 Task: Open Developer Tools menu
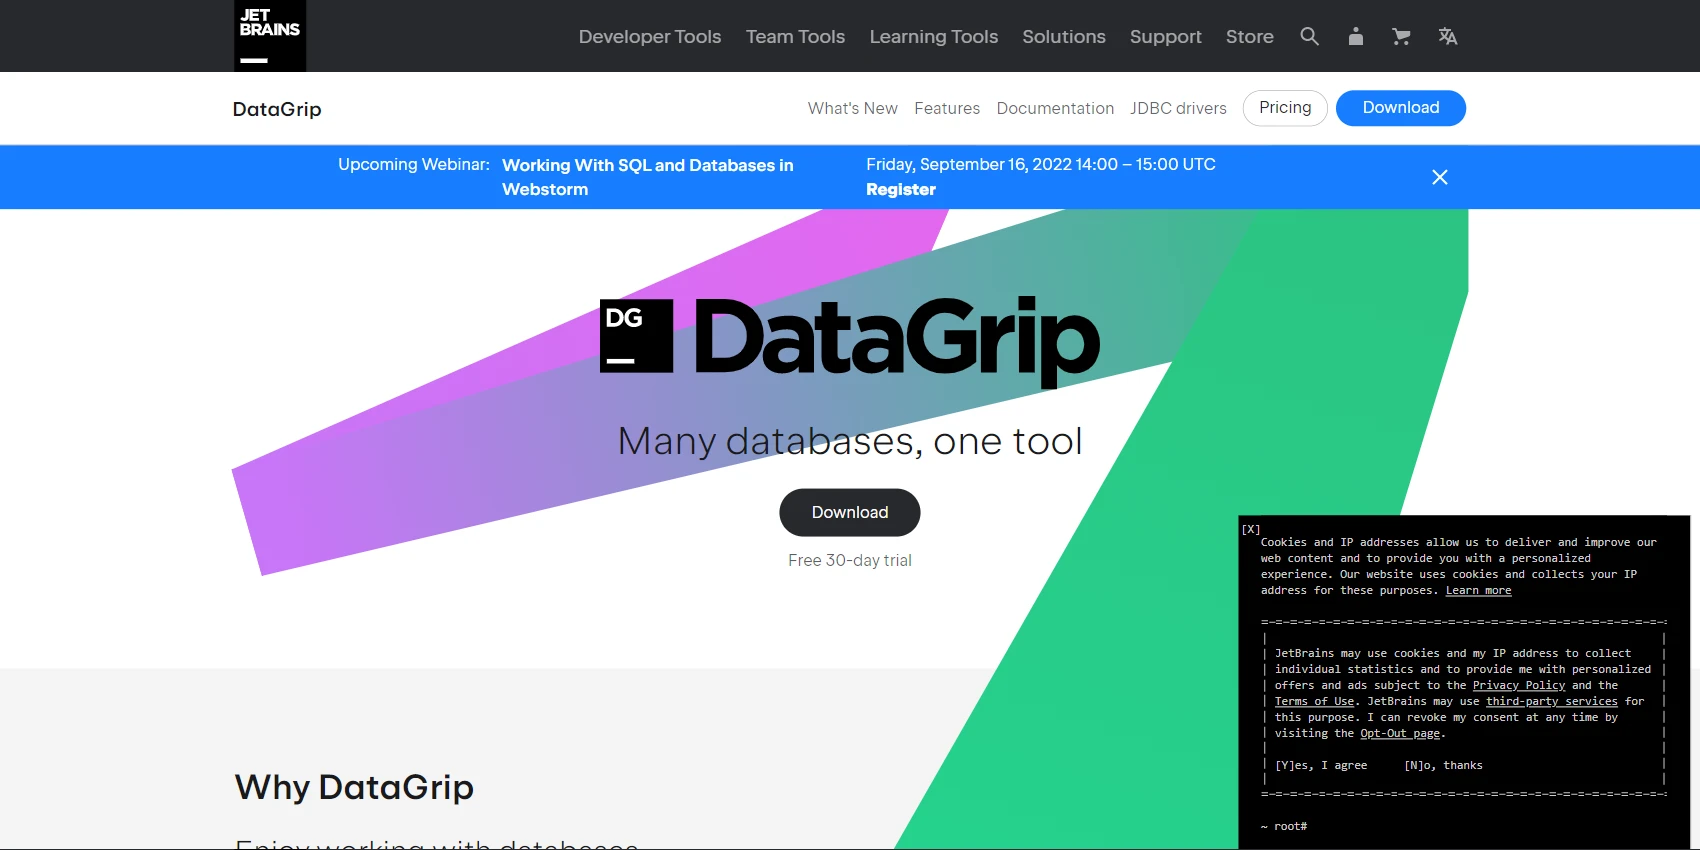(650, 36)
